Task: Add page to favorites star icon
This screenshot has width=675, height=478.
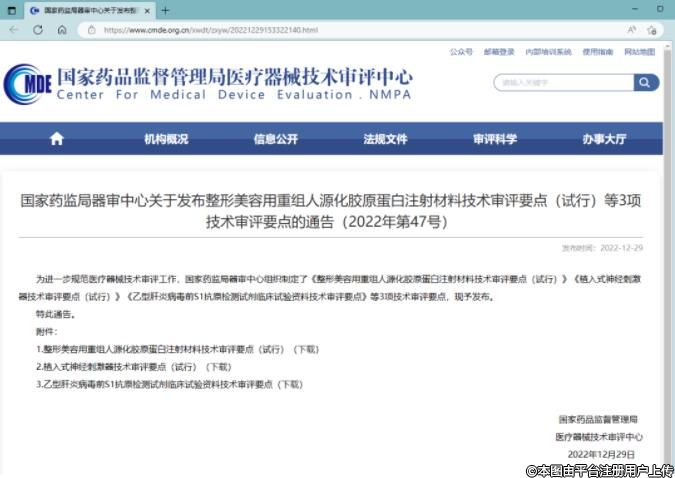Action: tap(652, 30)
